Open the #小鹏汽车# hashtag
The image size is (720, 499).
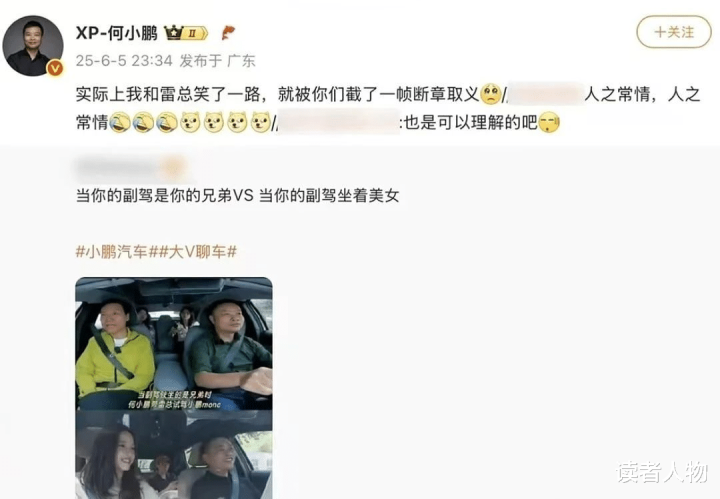click(117, 252)
